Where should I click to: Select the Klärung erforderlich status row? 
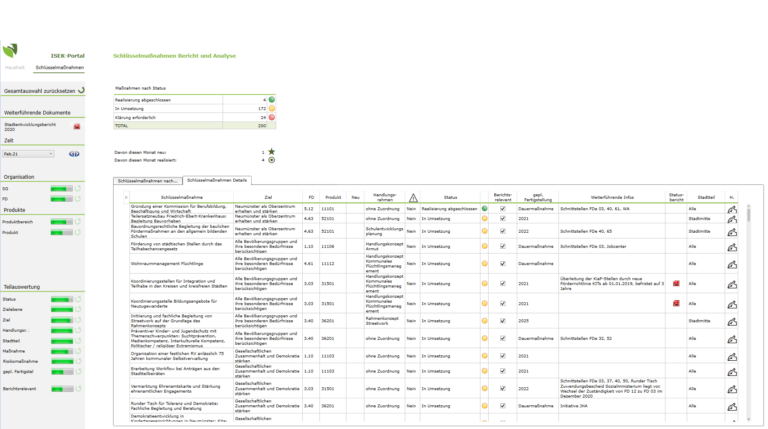[194, 117]
